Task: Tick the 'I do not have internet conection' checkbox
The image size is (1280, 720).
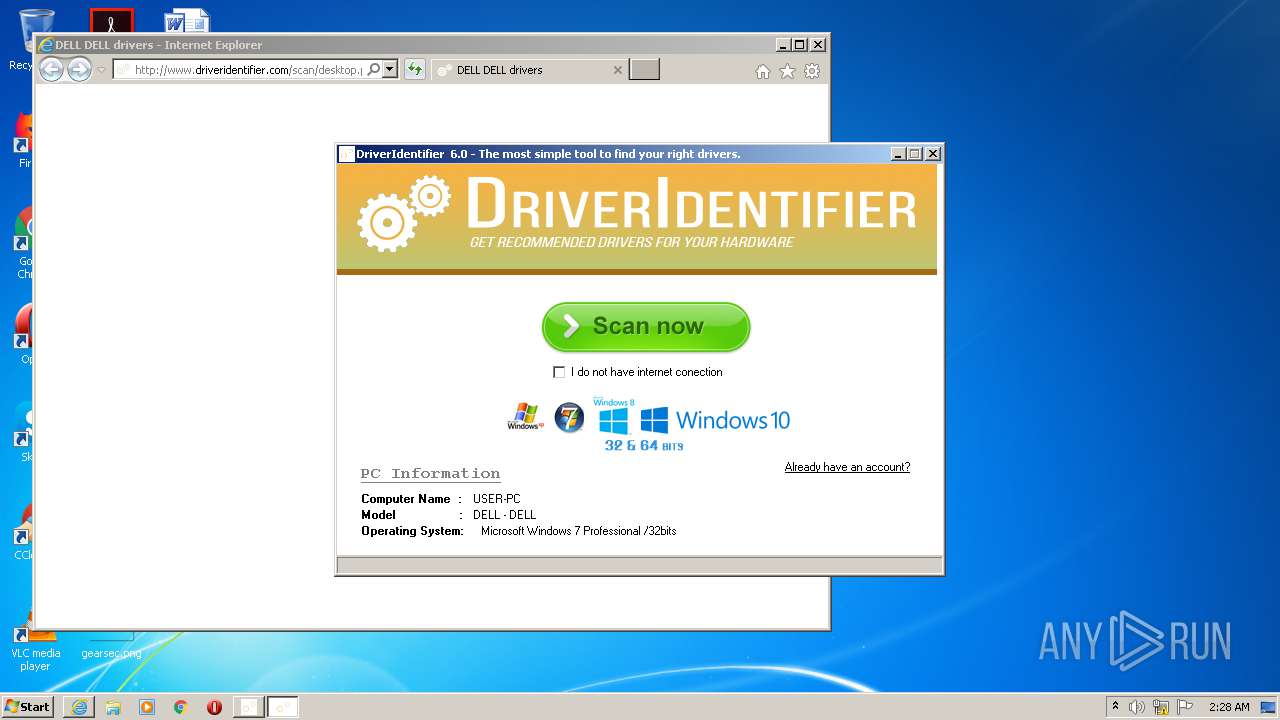Action: pos(559,372)
